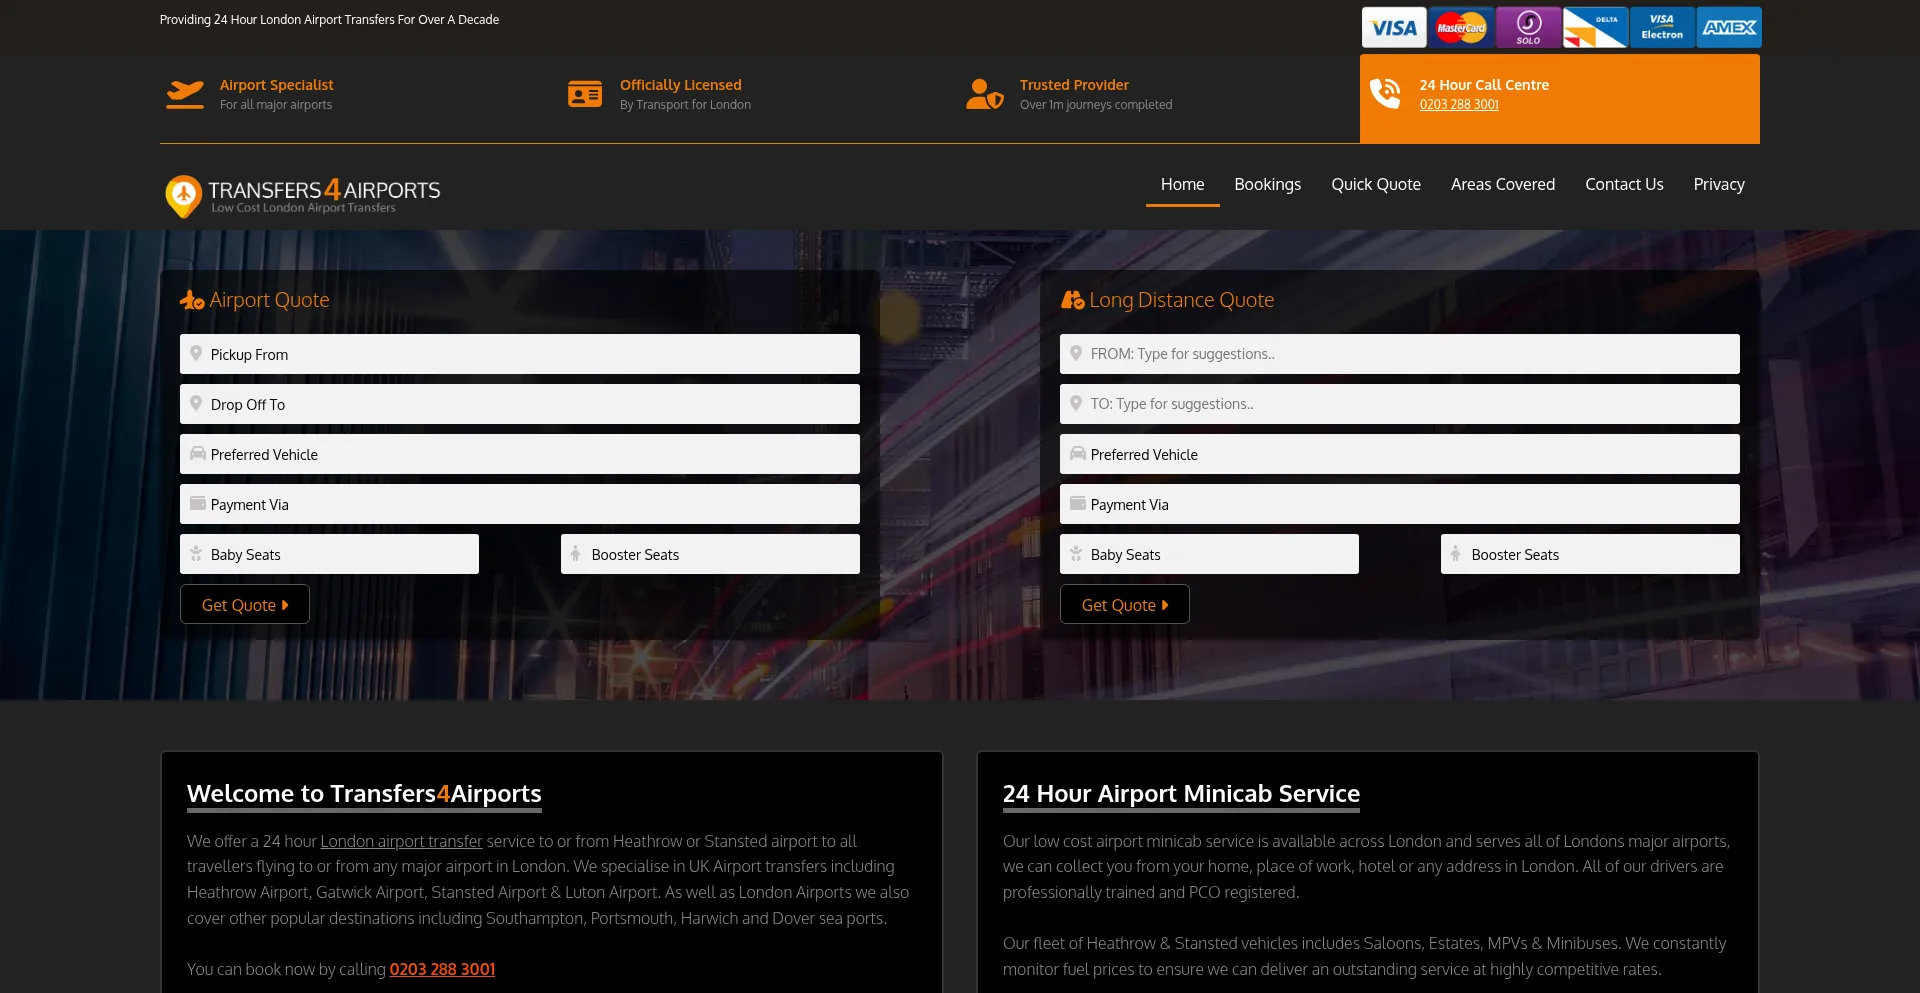Switch to the Areas Covered page
1920x993 pixels.
tap(1502, 184)
